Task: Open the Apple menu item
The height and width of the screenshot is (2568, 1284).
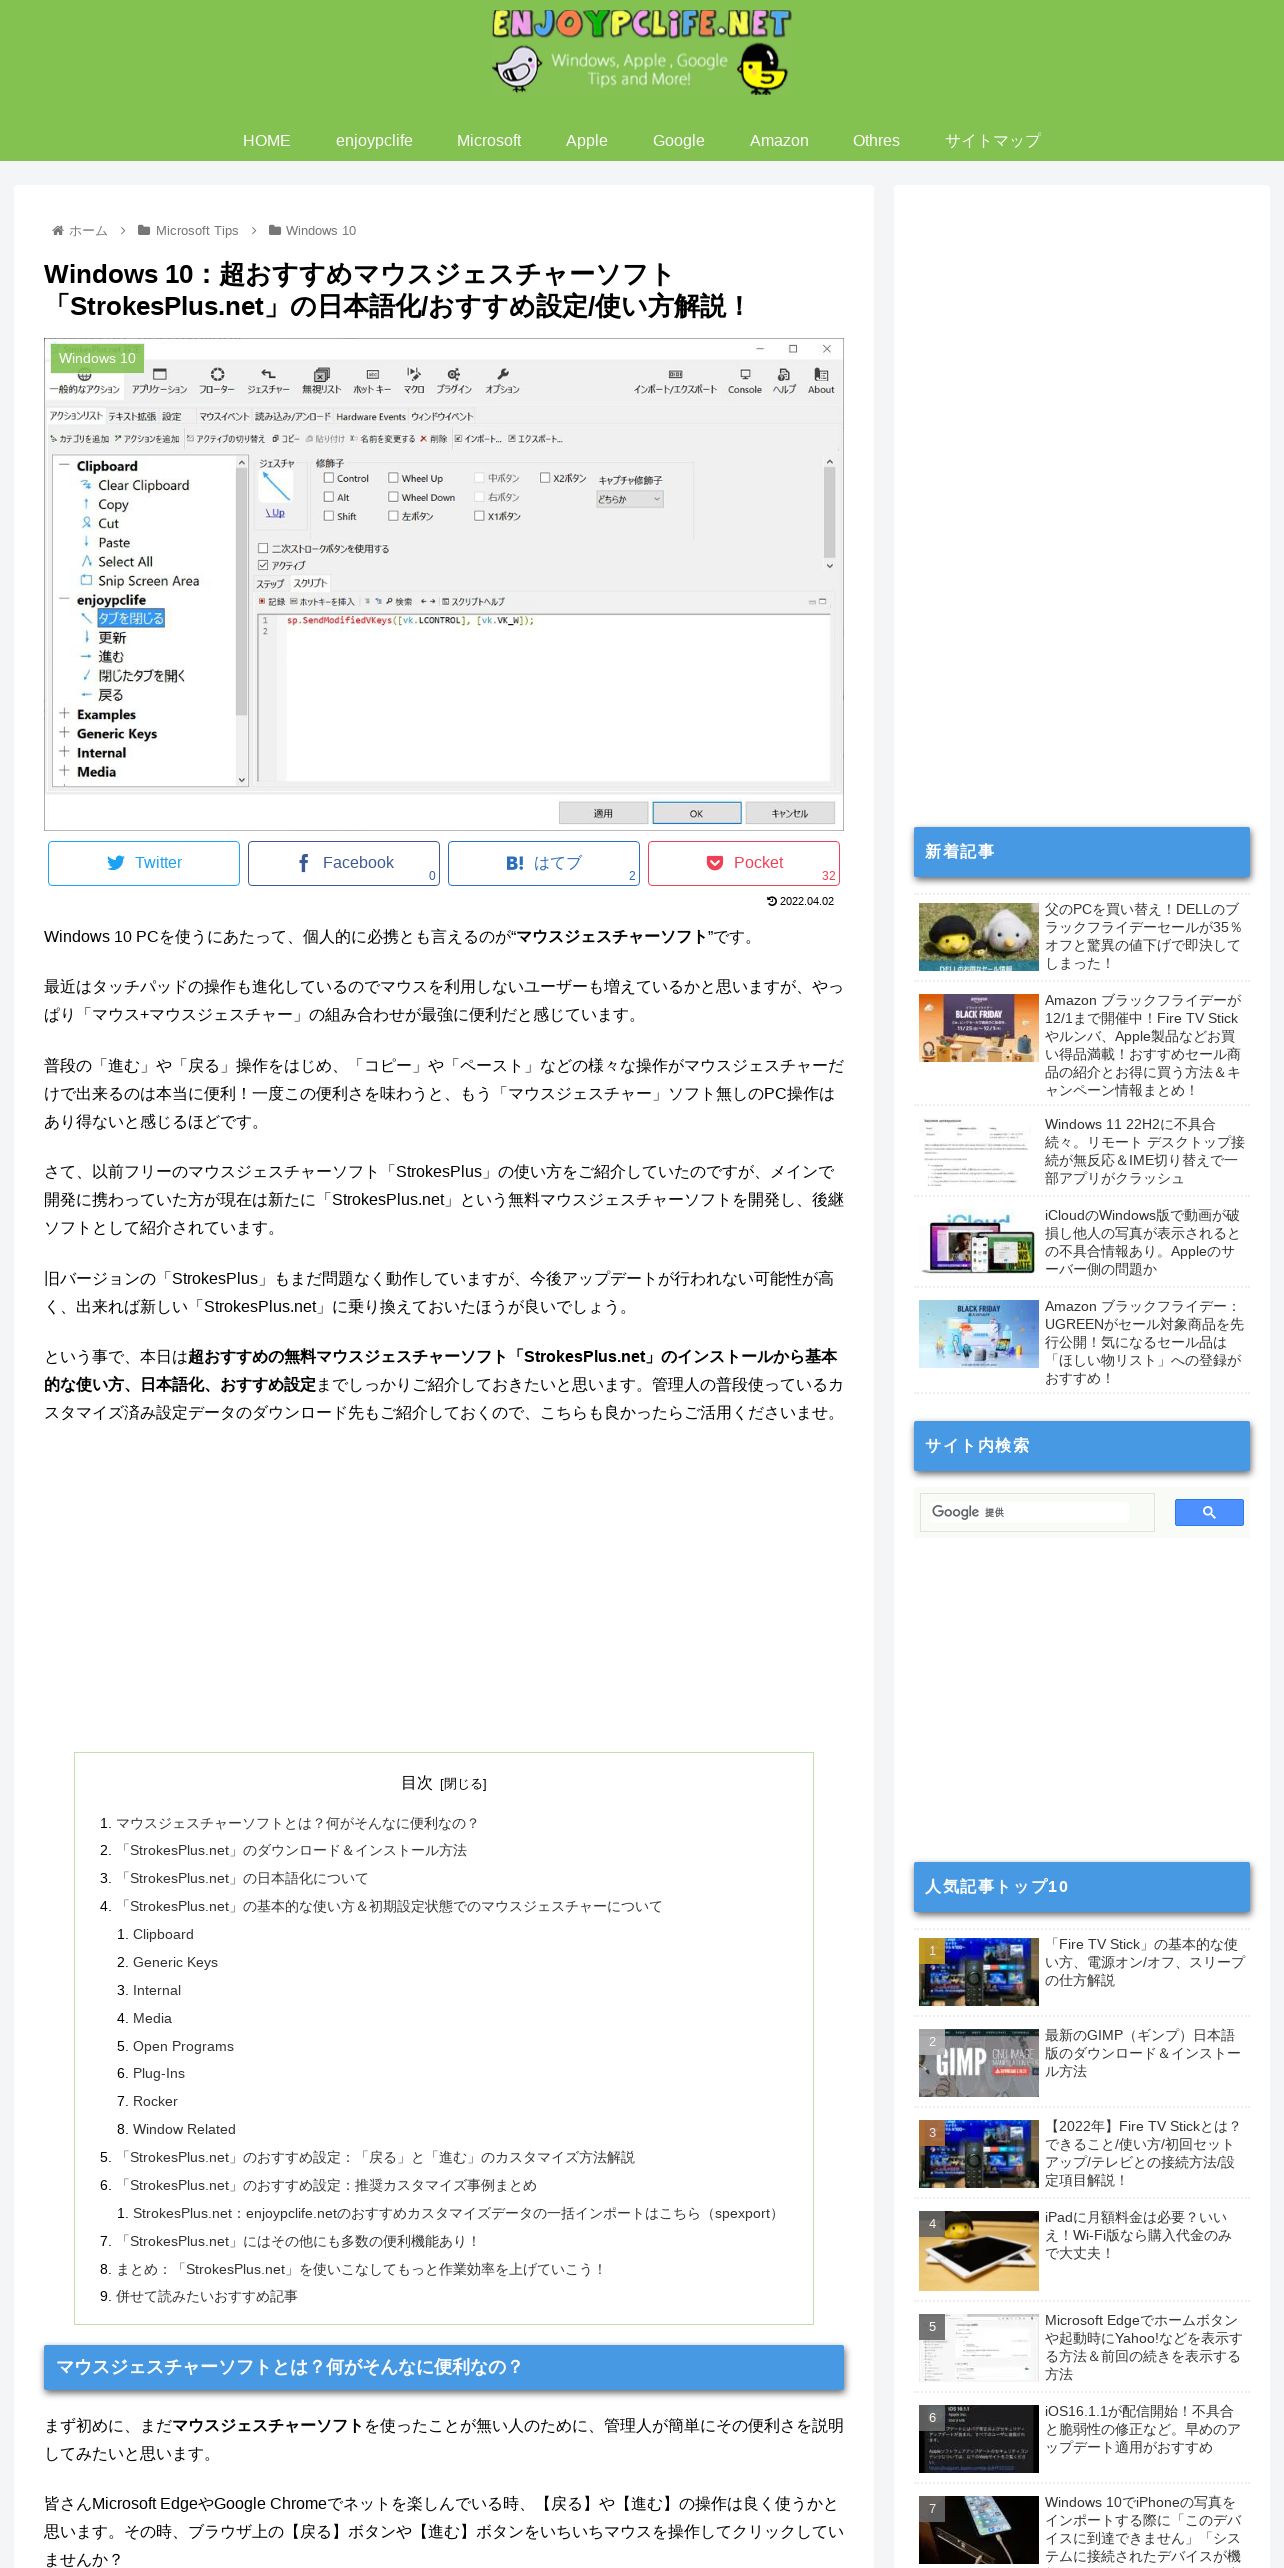Action: (x=587, y=141)
